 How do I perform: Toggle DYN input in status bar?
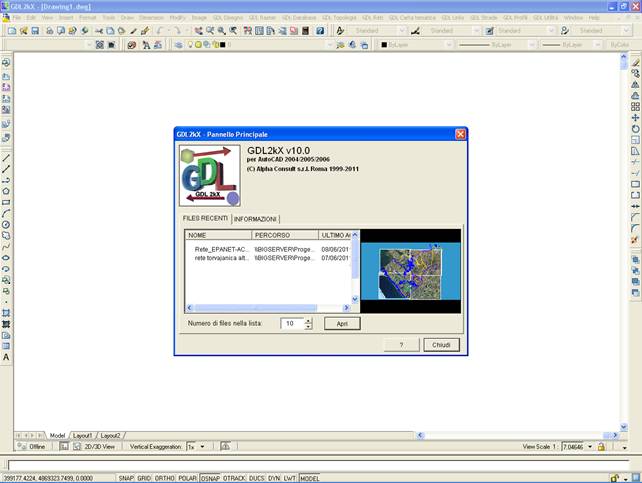(274, 478)
